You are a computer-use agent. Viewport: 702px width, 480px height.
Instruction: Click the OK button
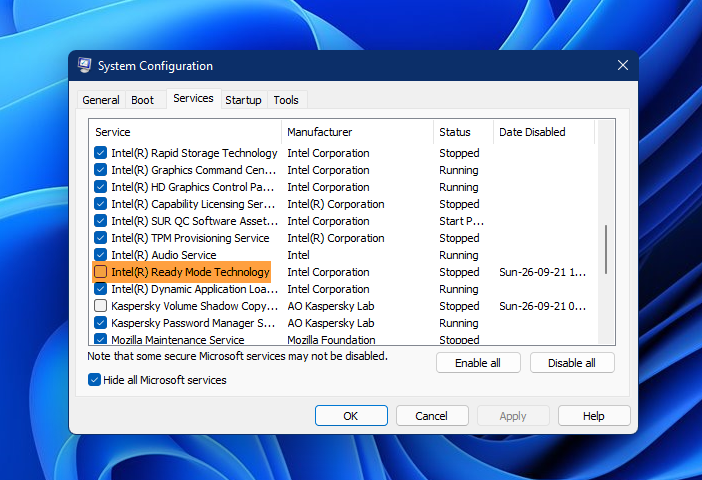(350, 416)
